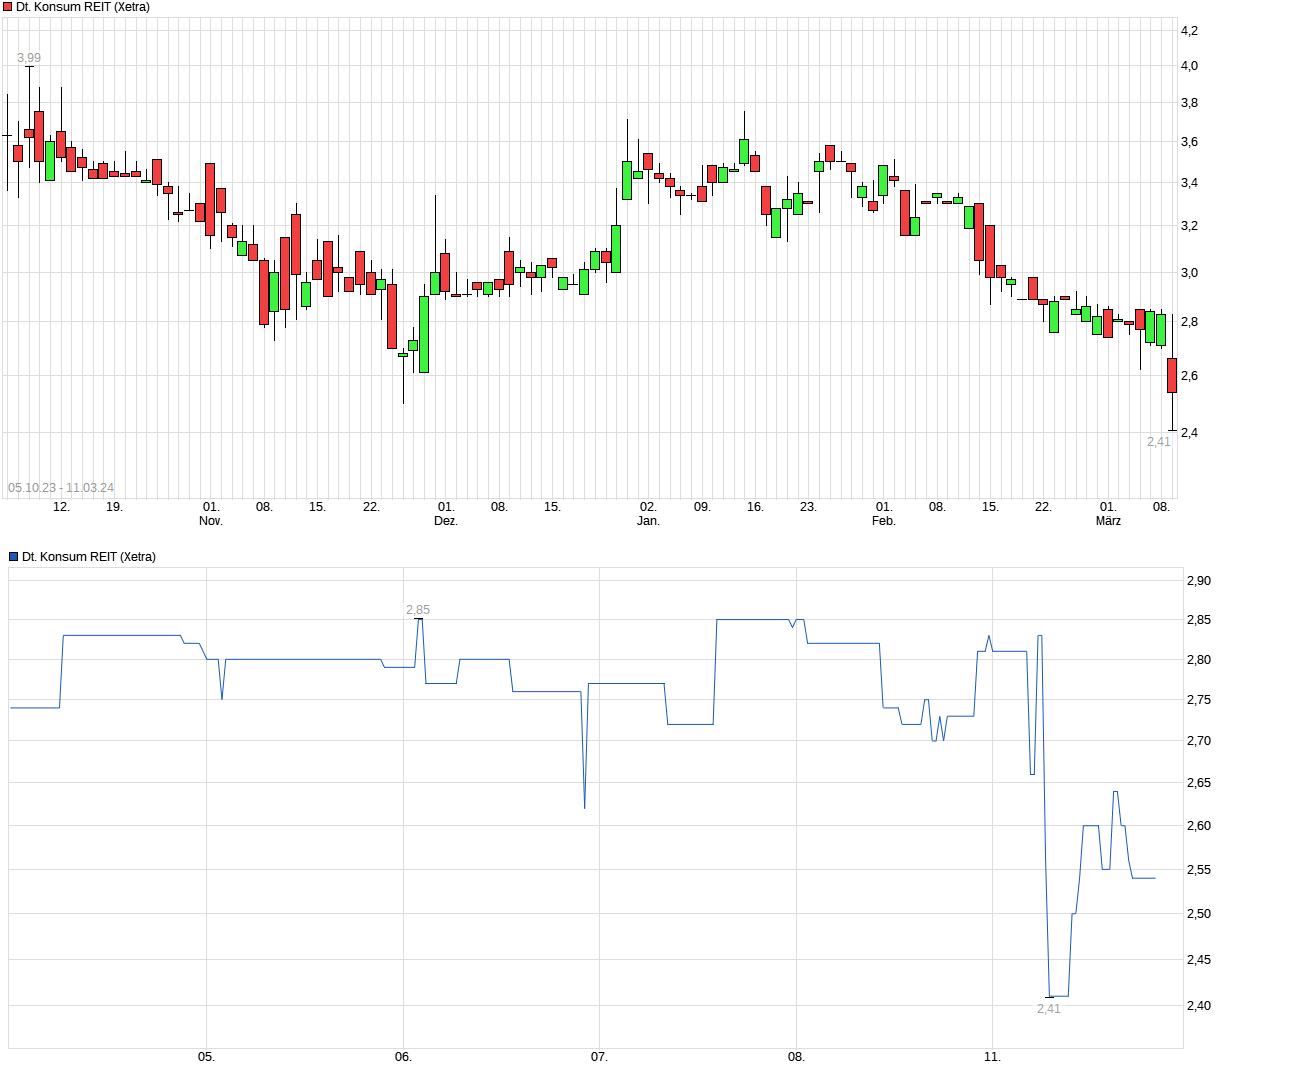
Task: Select the '11.' date label on the lower chart
Action: (x=992, y=1055)
